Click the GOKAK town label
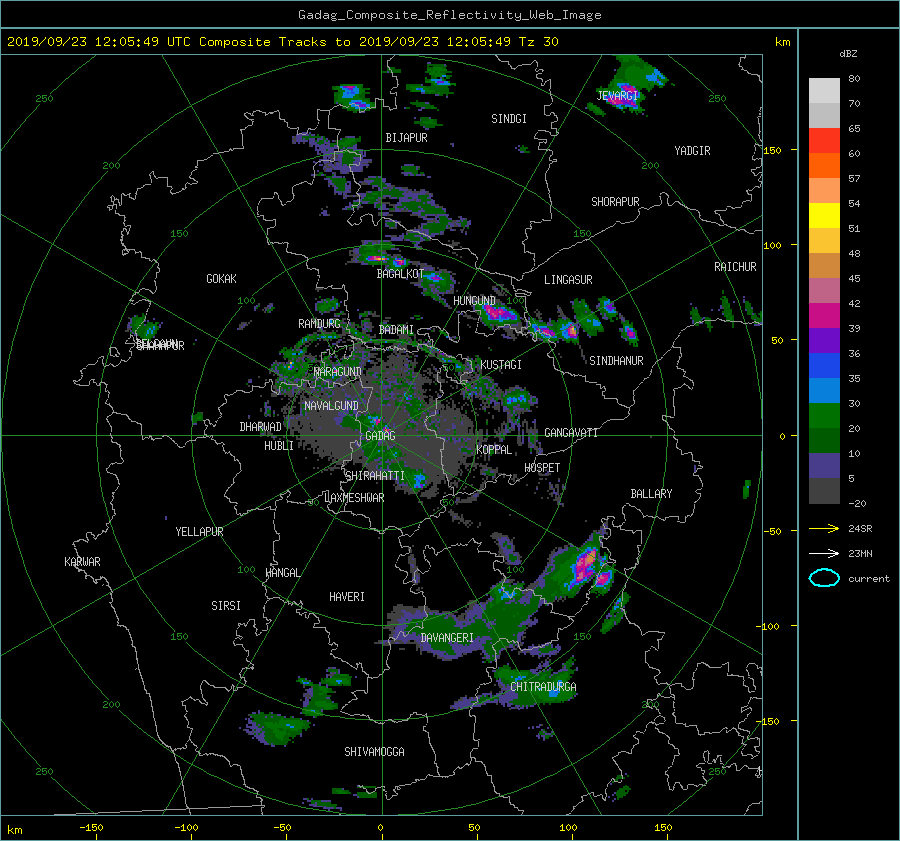This screenshot has width=900, height=841. [x=222, y=278]
